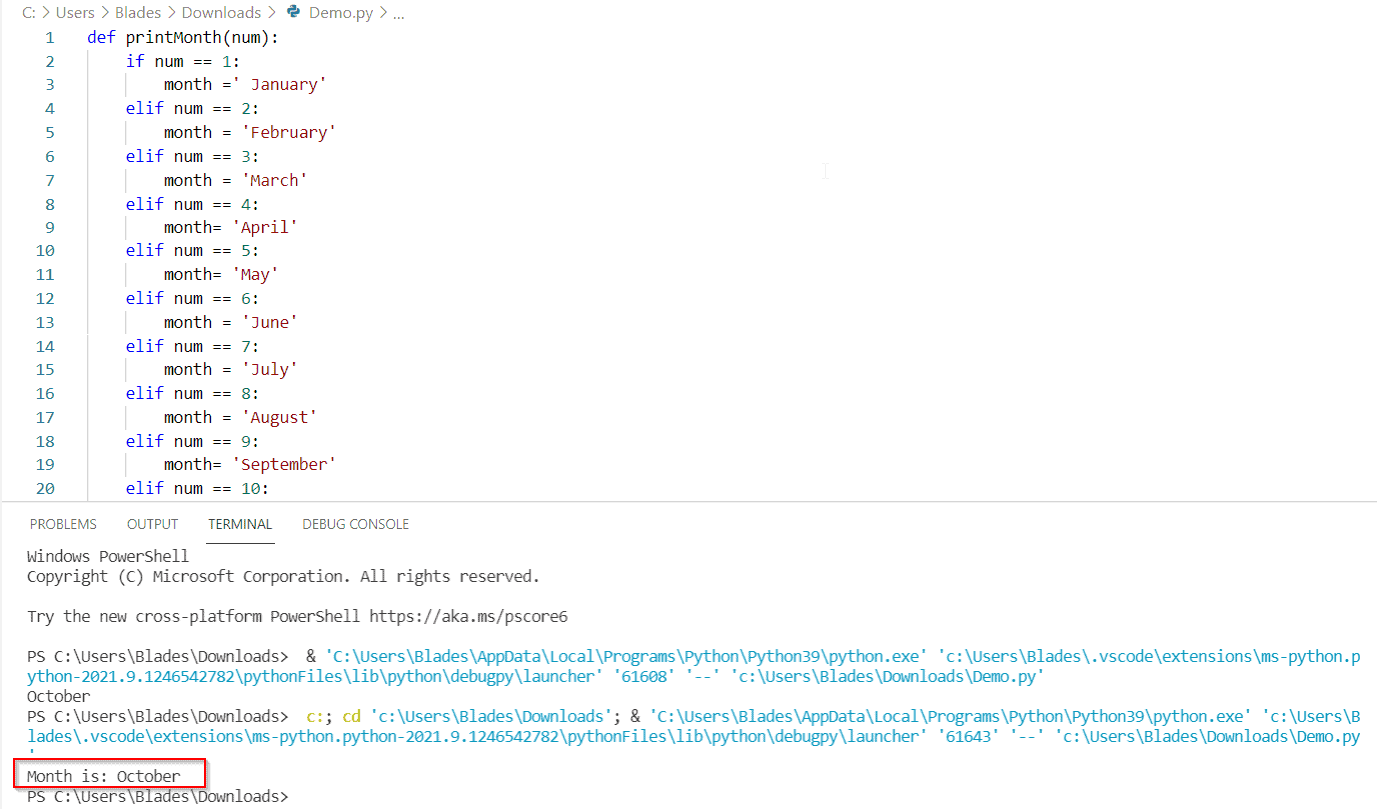
Task: Click the bare 'October' output line in the terminal
Action: coord(58,697)
